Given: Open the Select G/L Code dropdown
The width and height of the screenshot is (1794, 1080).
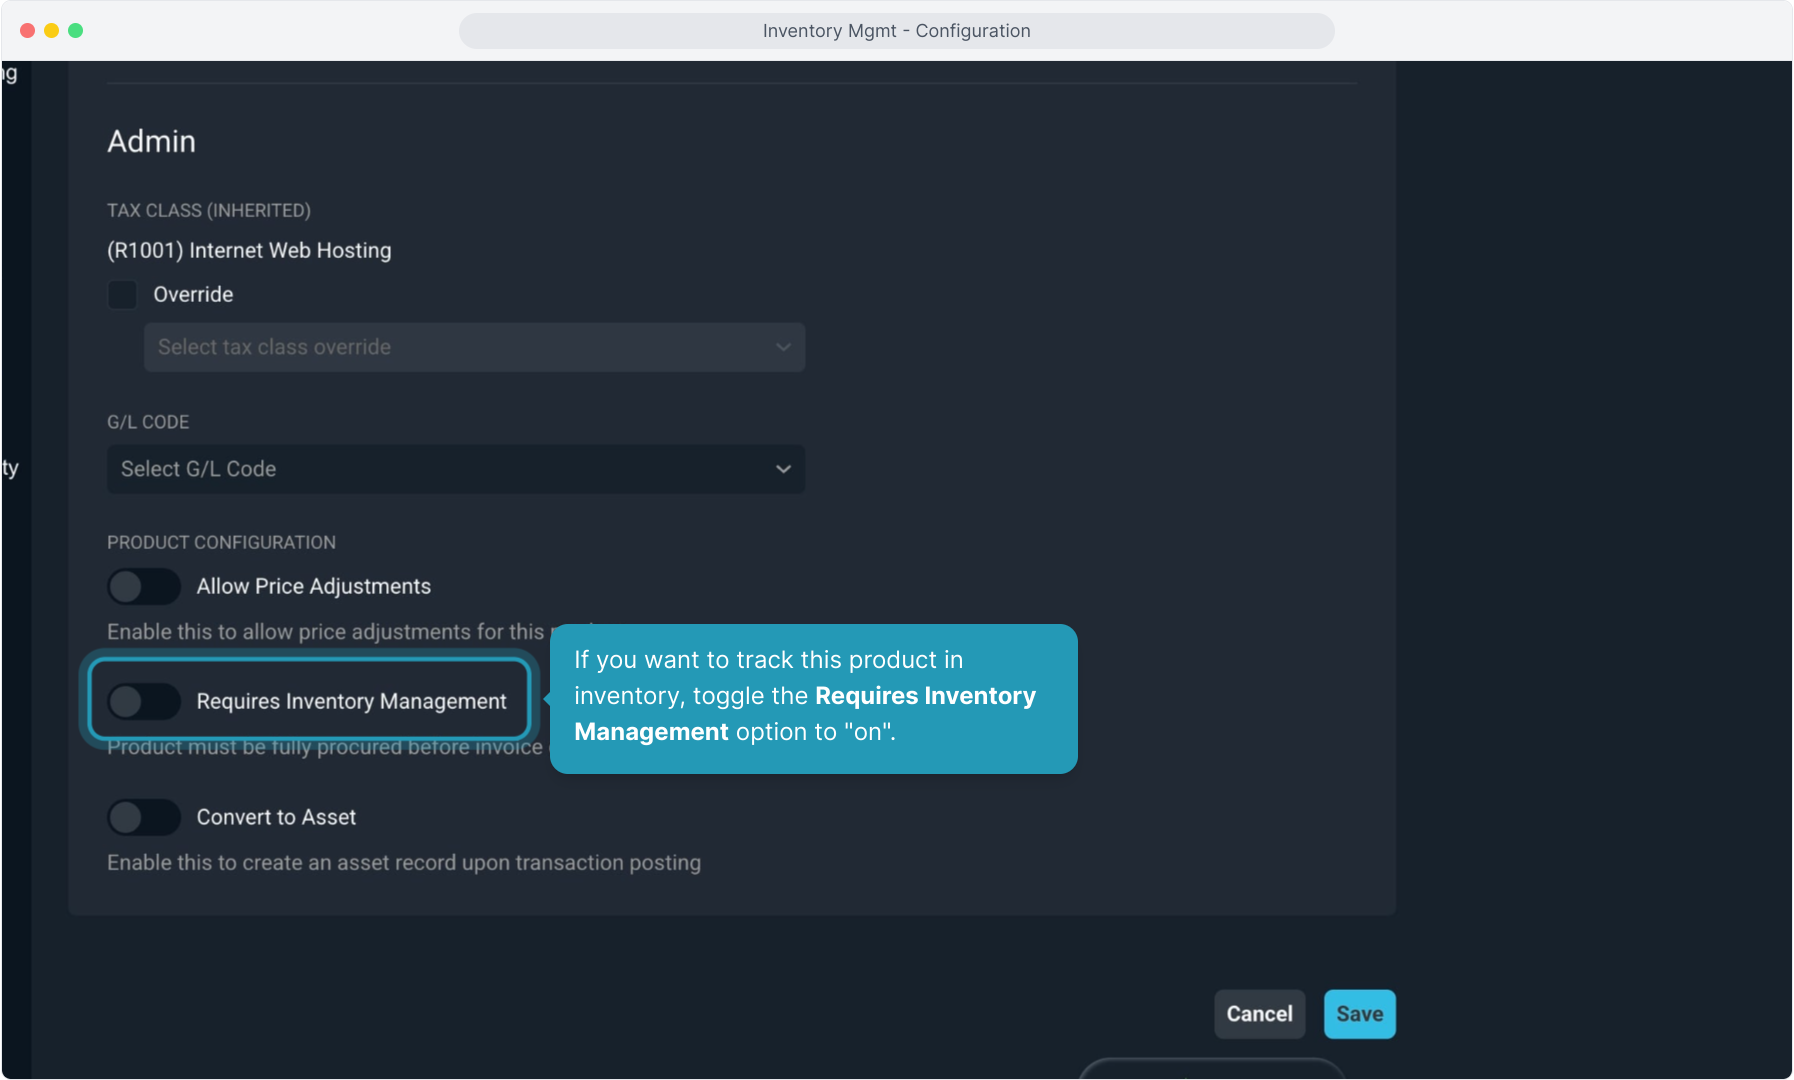Looking at the screenshot, I should click(456, 469).
